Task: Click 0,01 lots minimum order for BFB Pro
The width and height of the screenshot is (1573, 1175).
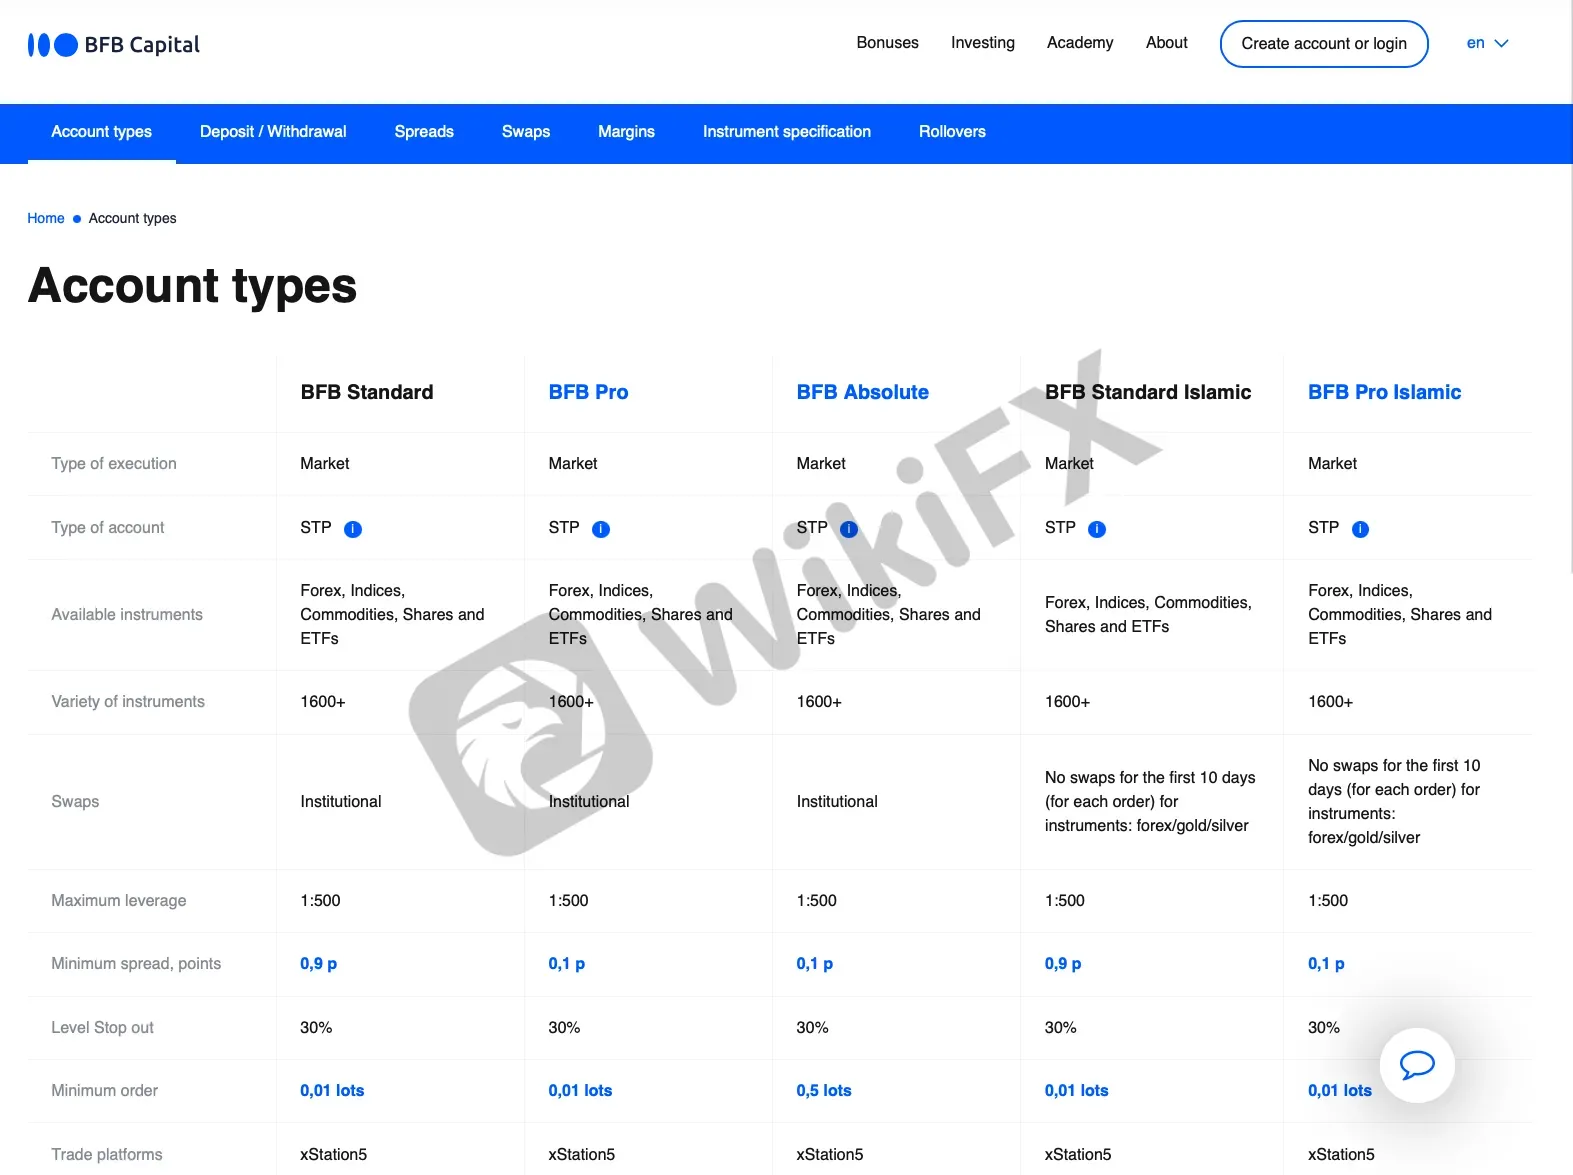Action: 580,1091
